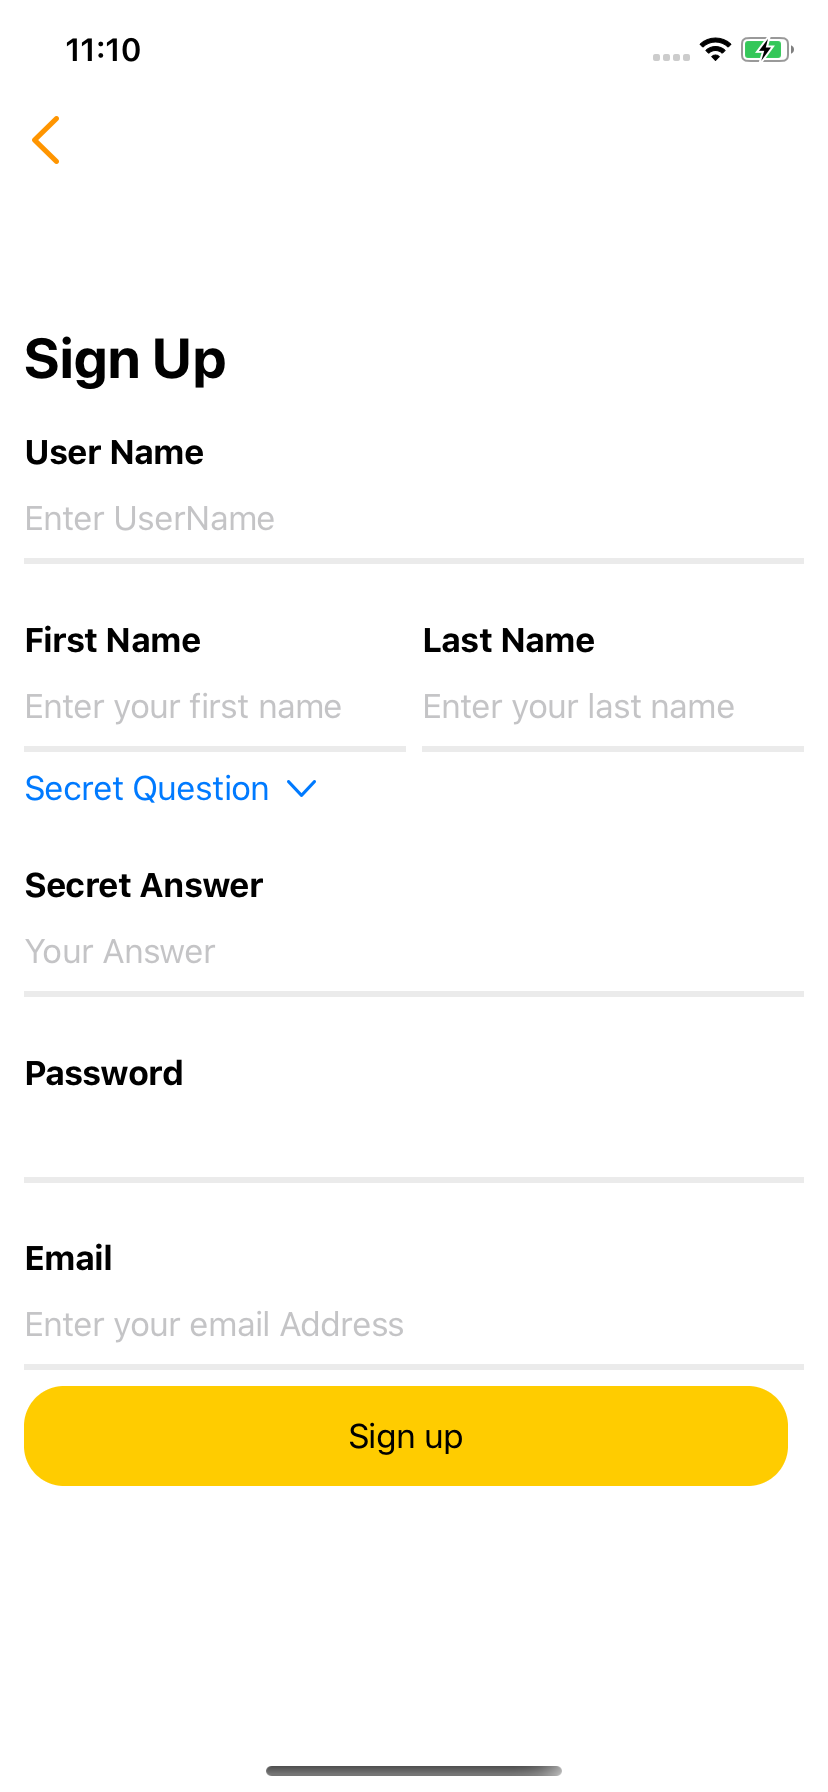Screen dimensions: 828x1792
Task: Tap the Password label
Action: coord(104,1074)
